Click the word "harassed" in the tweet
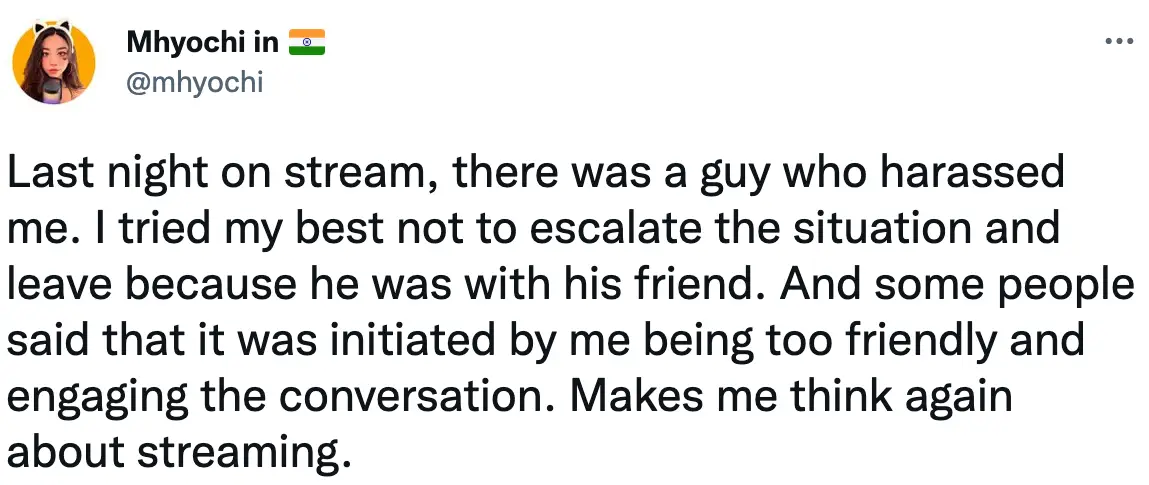The image size is (1149, 485). point(975,176)
